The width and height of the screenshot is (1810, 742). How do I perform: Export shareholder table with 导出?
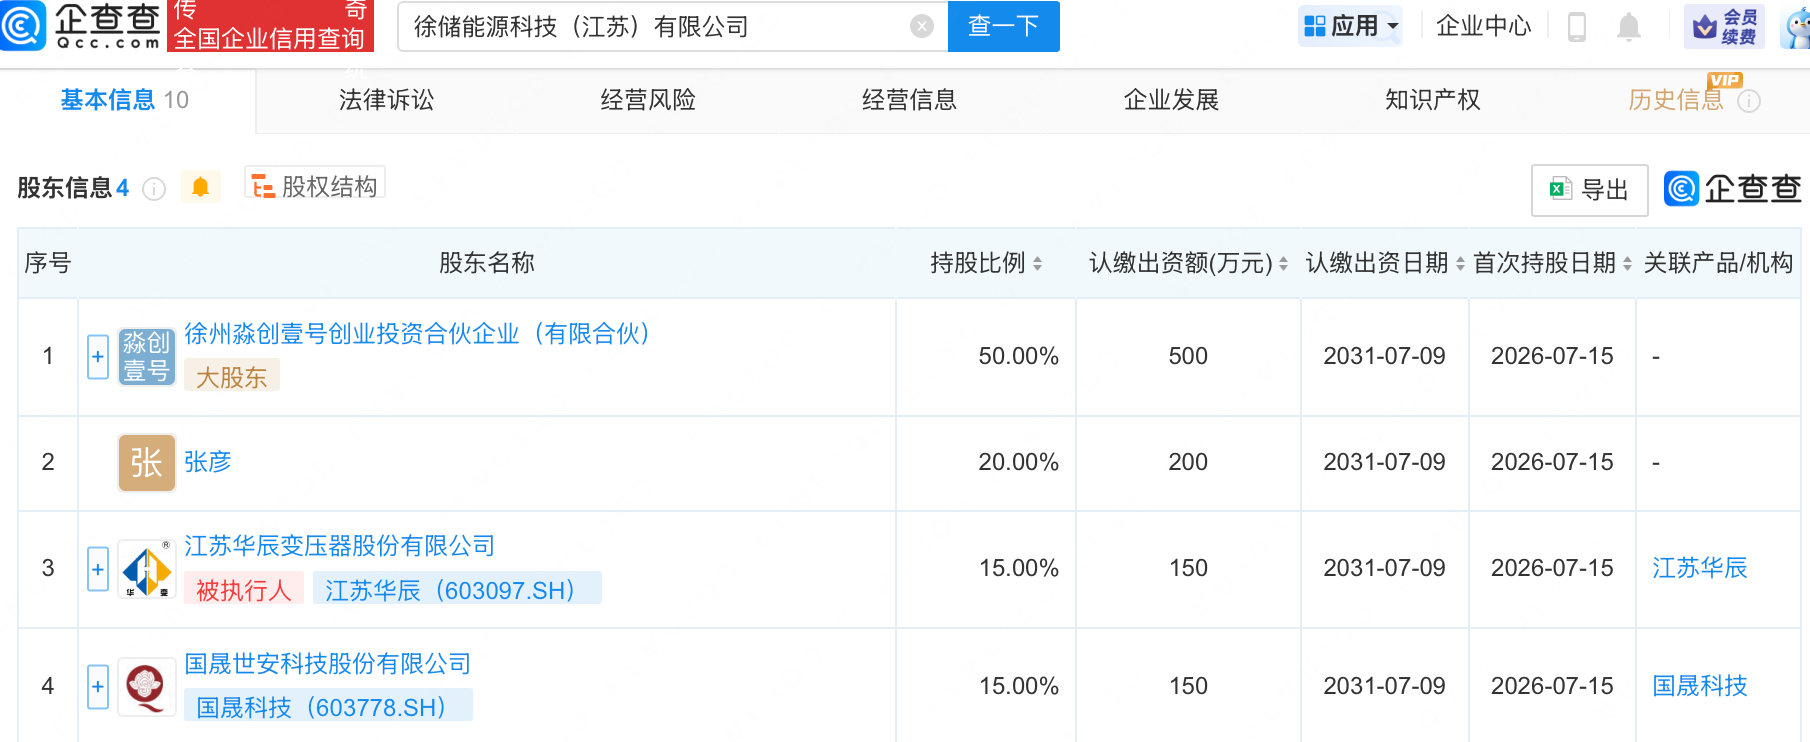1590,190
